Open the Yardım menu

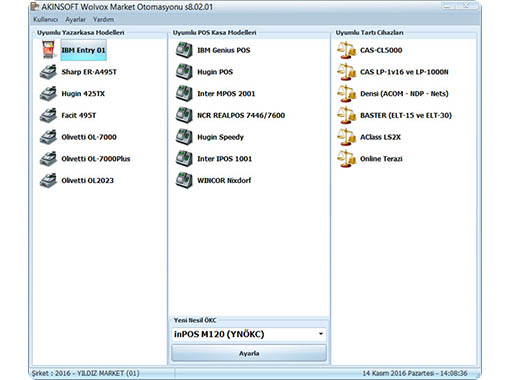pos(103,19)
